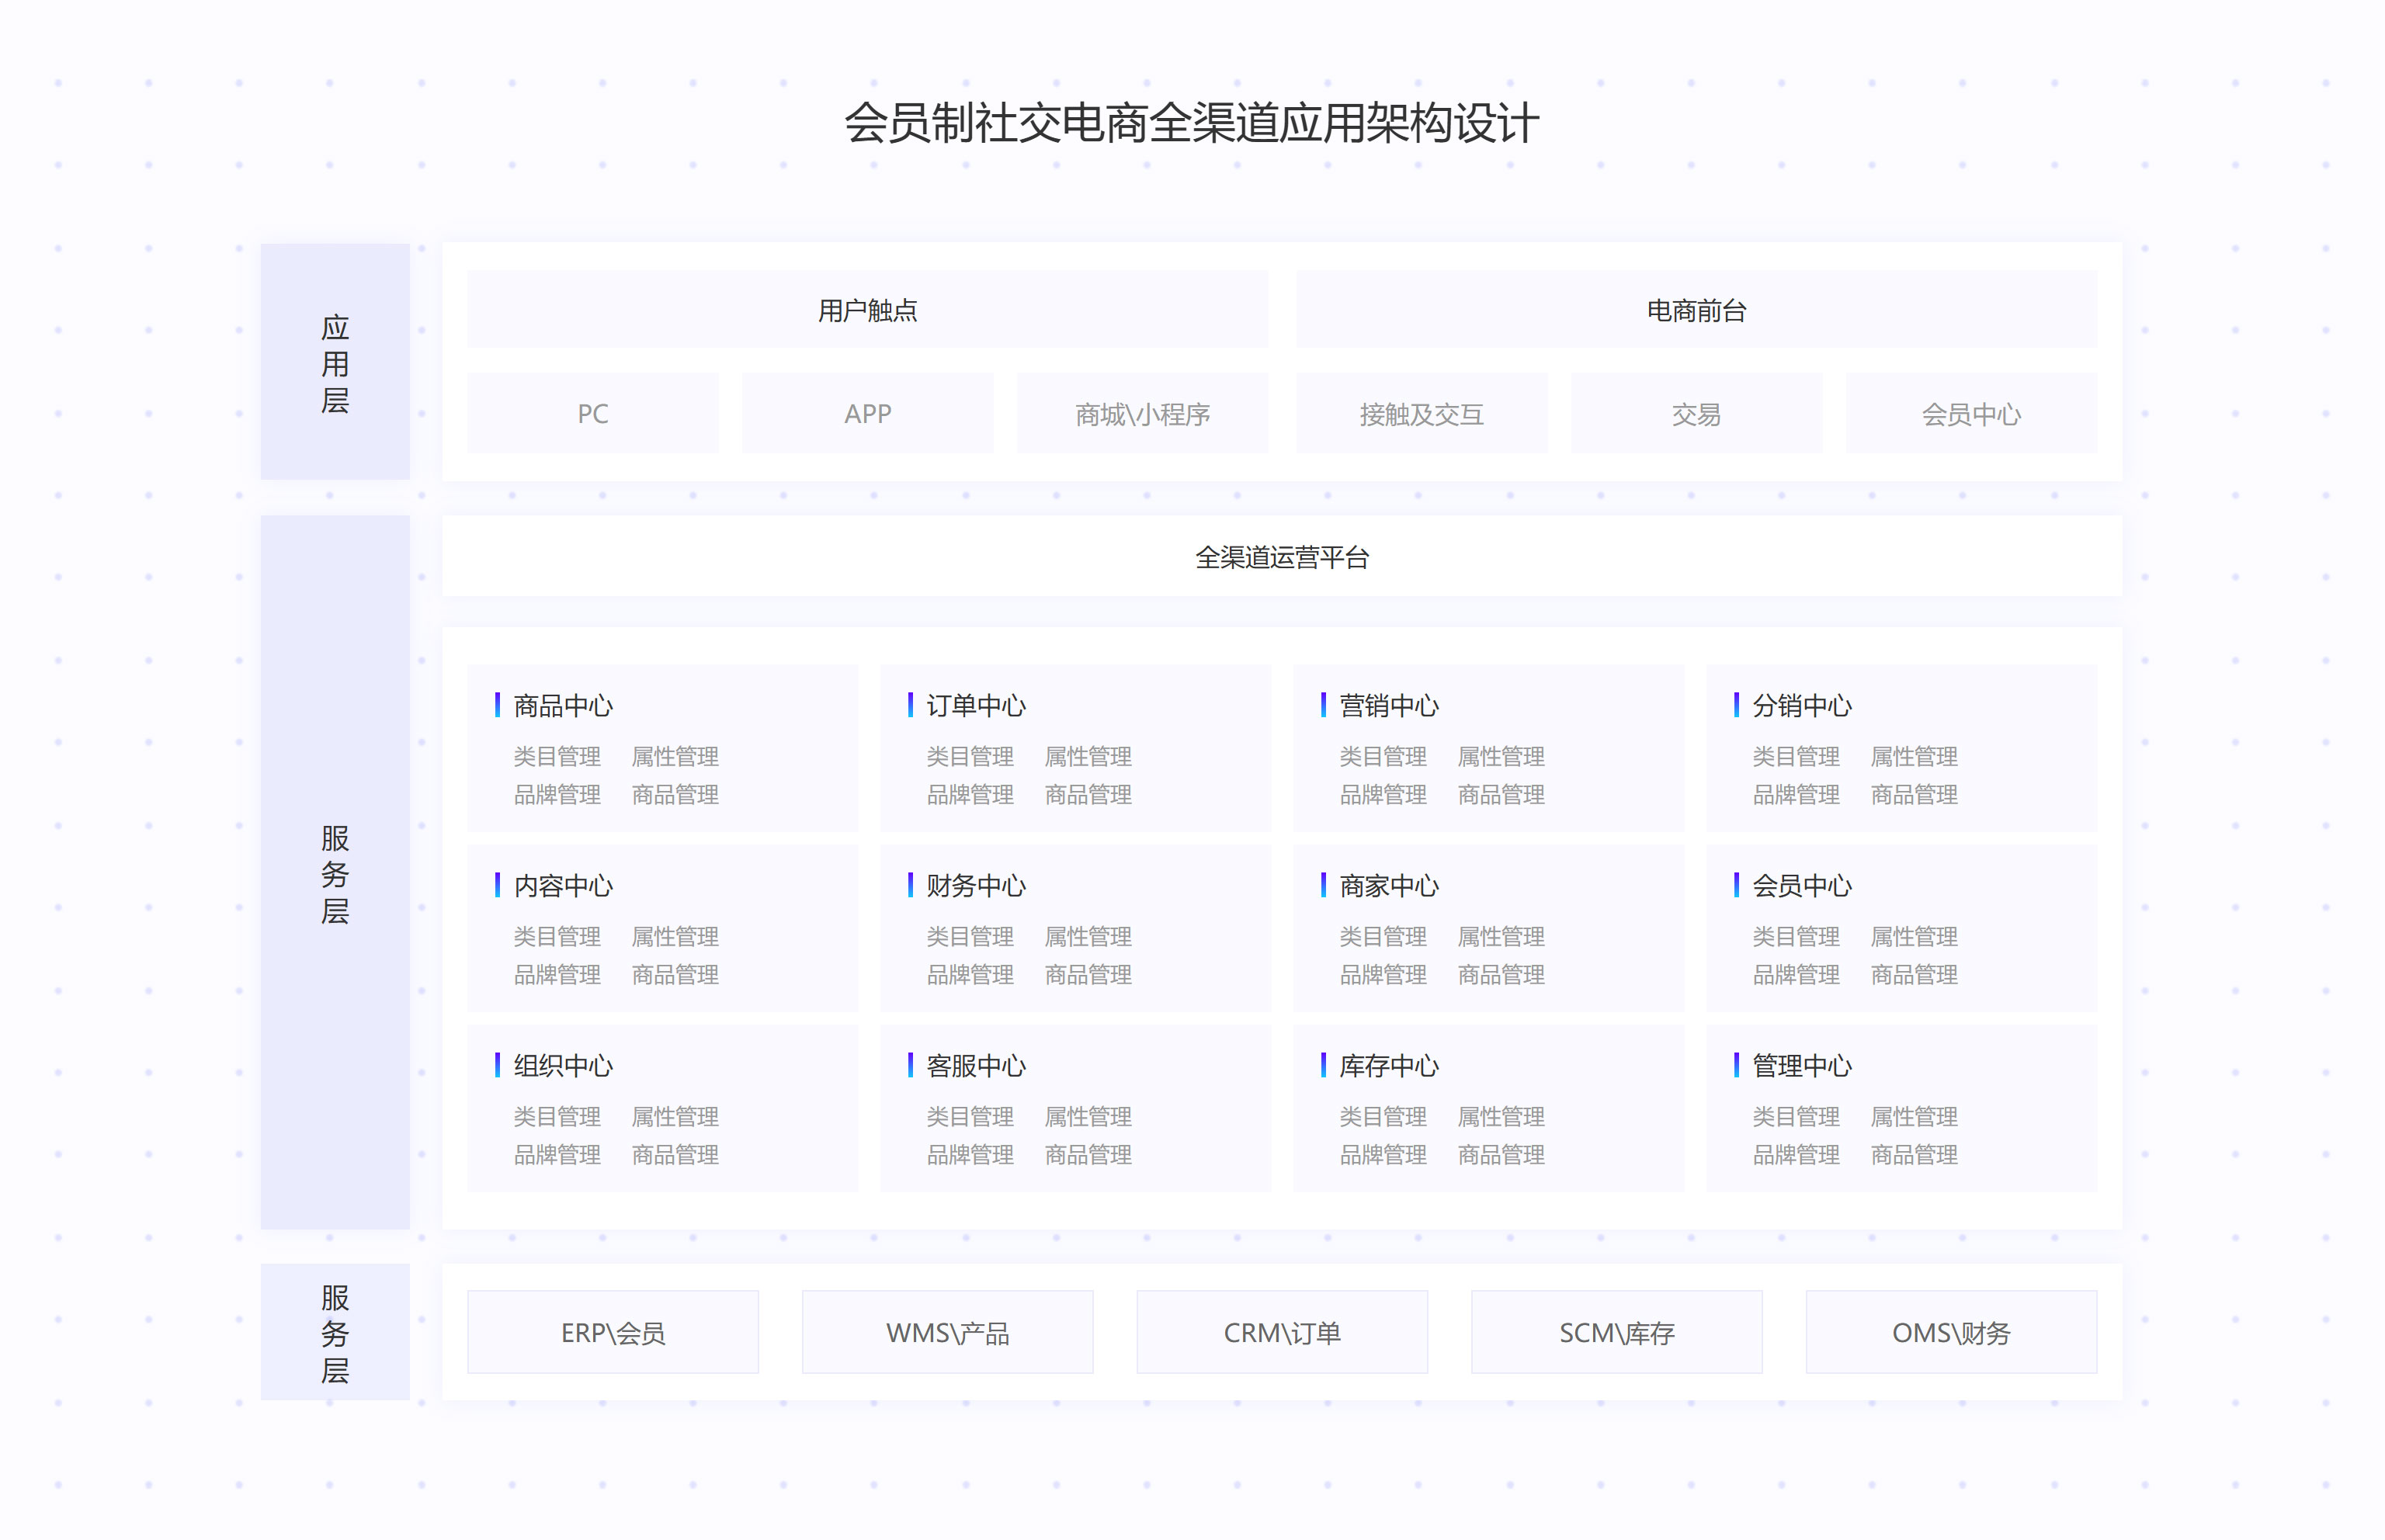The height and width of the screenshot is (1540, 2385).
Task: Click the icon beside 管理中心
Action: point(1738,1066)
